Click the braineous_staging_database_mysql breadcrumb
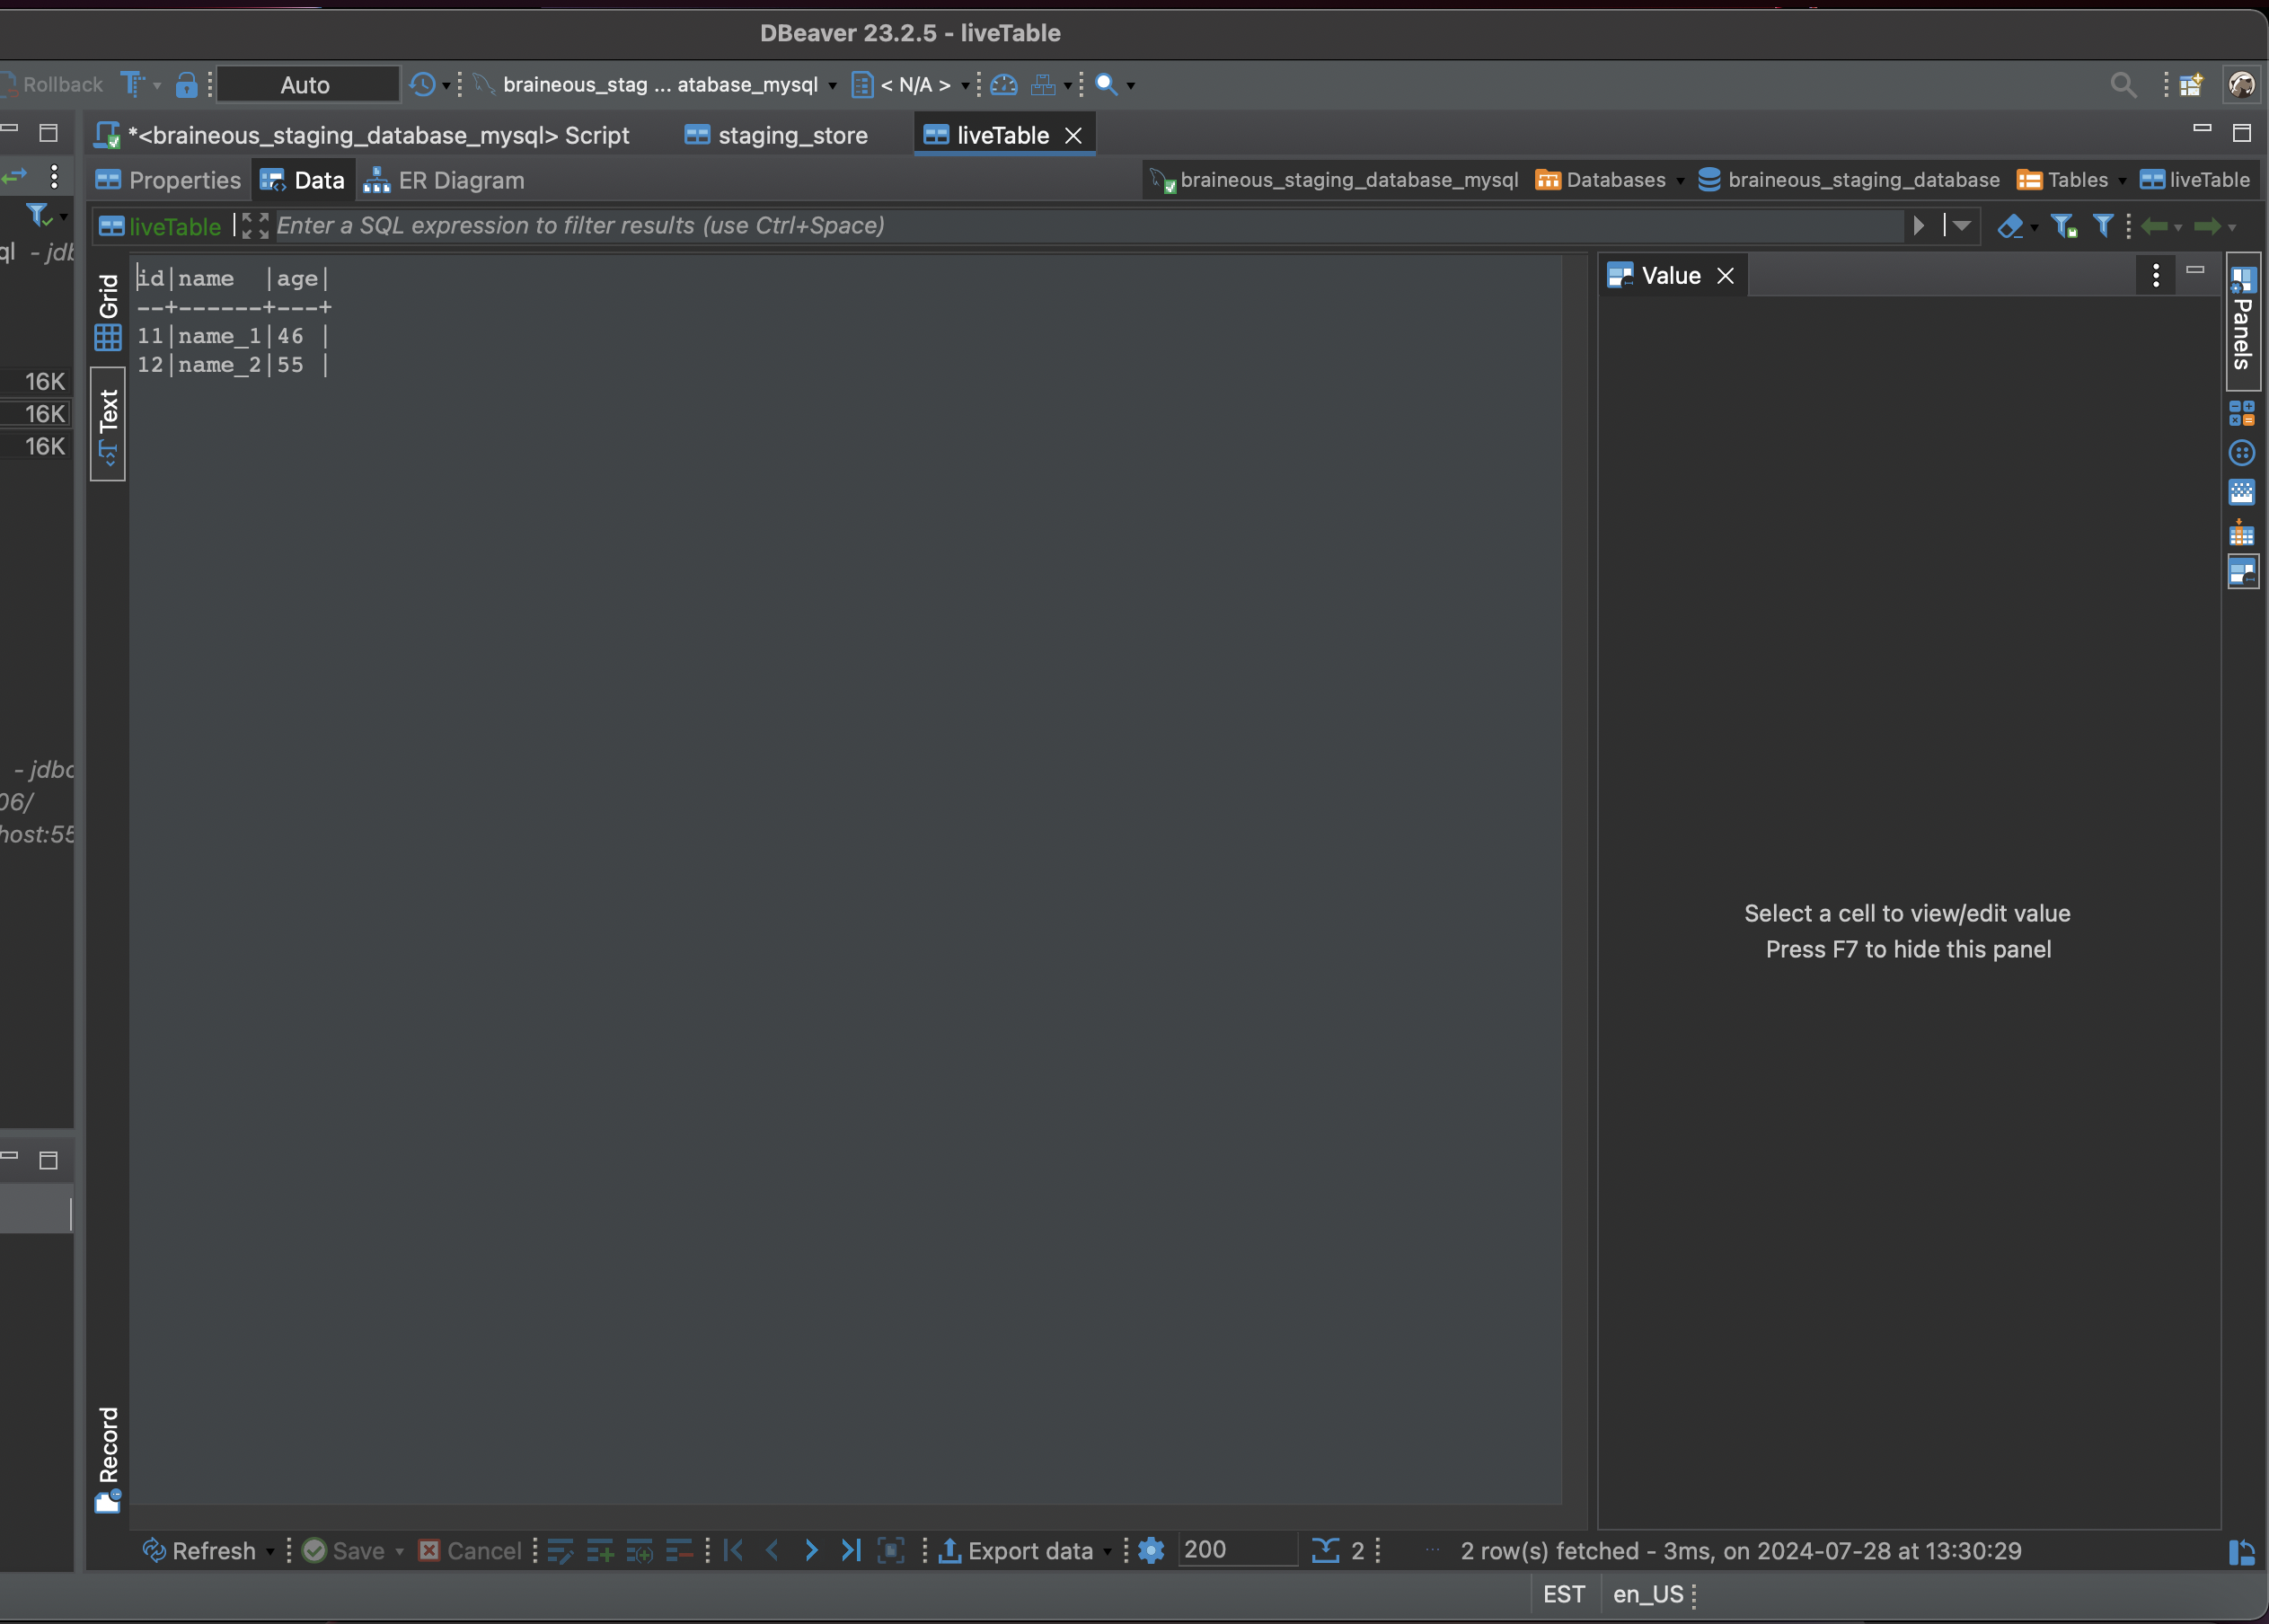The height and width of the screenshot is (1624, 2269). (1334, 180)
